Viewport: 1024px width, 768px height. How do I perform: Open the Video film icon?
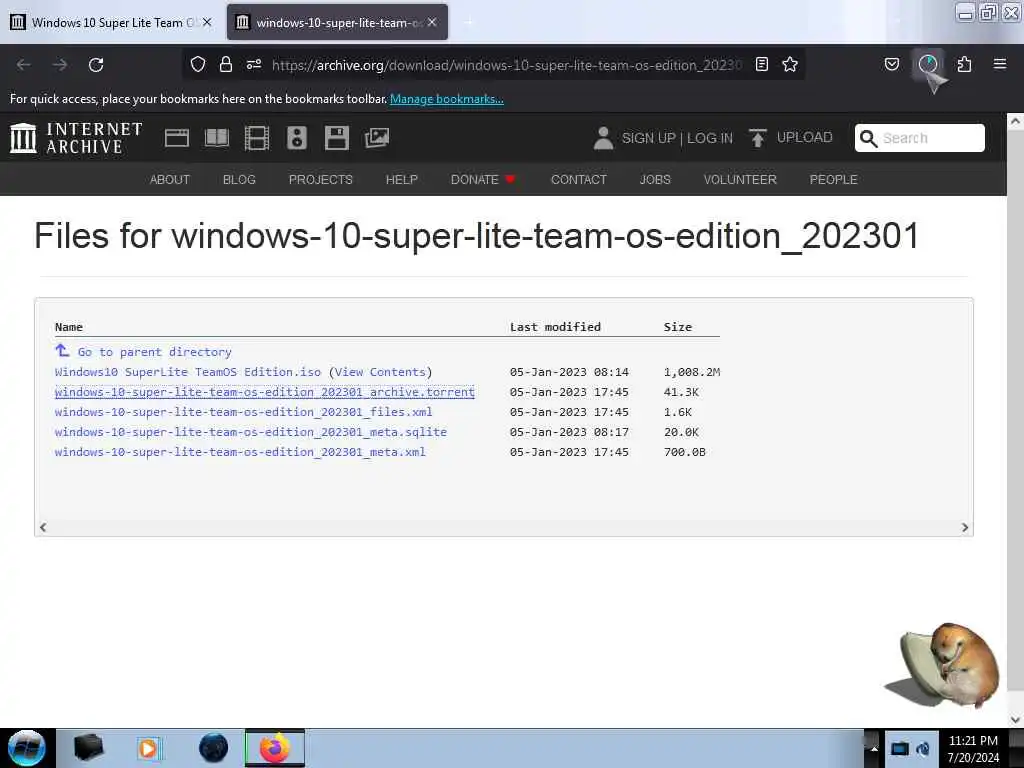click(257, 138)
